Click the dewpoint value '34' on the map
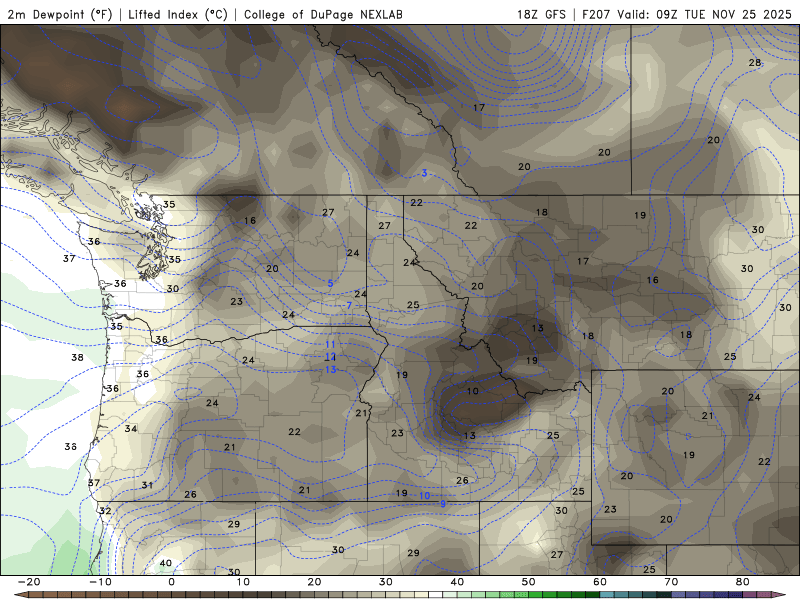The image size is (800, 600). [131, 429]
